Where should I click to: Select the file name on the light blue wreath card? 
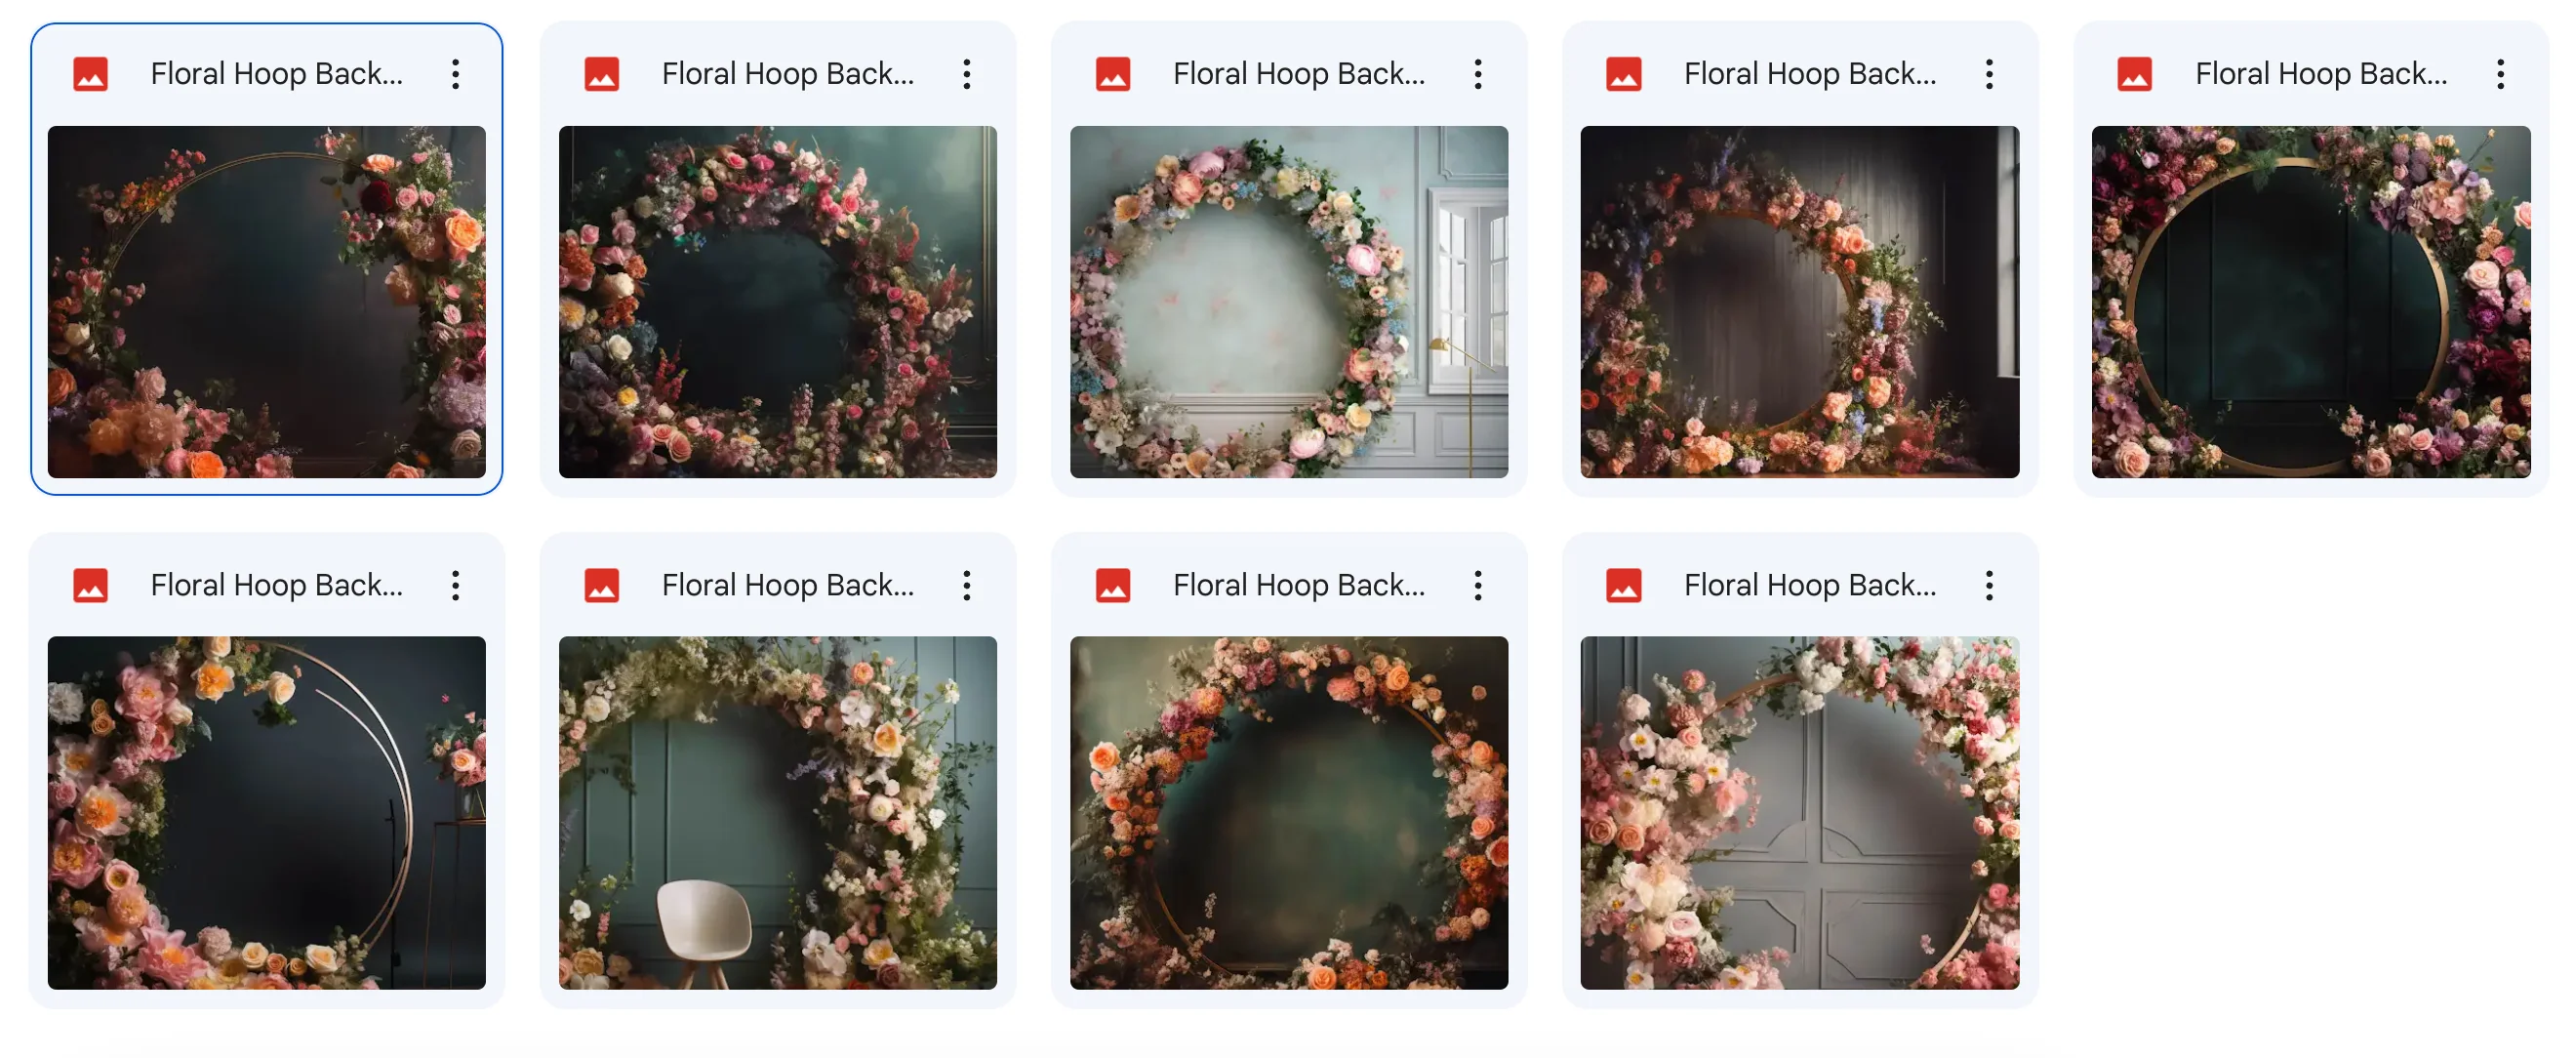[x=1299, y=74]
